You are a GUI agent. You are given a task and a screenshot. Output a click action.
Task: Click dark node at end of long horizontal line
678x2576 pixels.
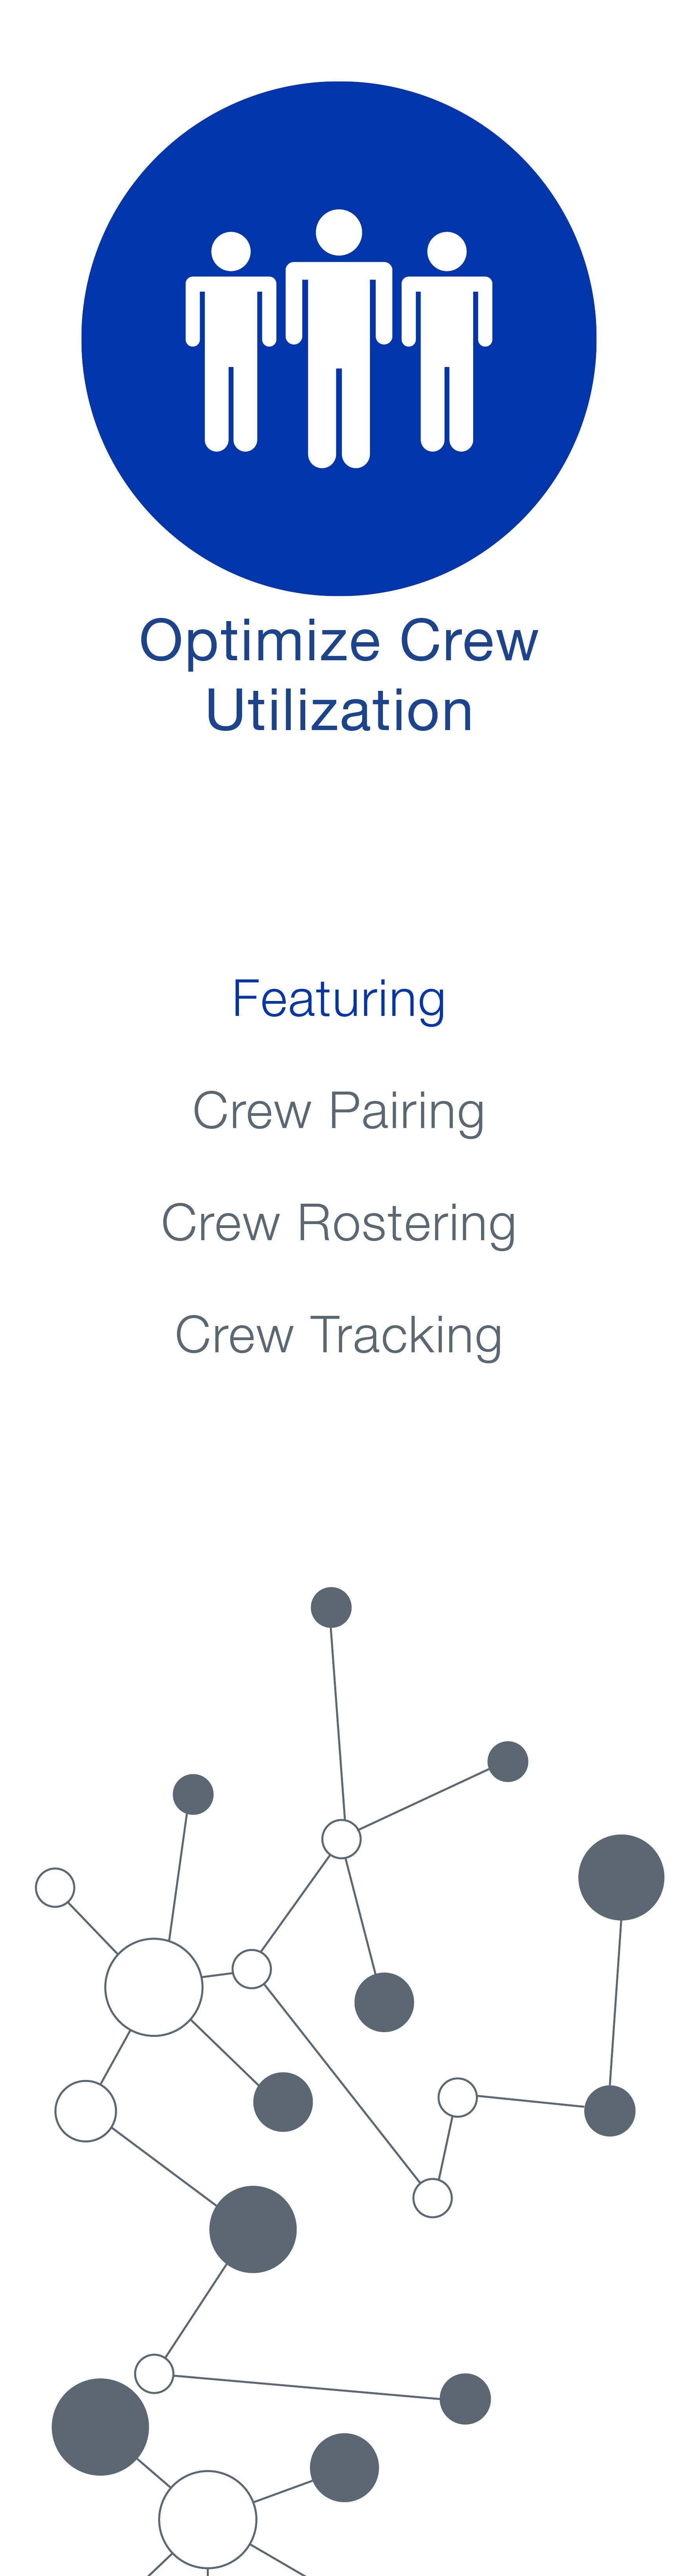pyautogui.click(x=465, y=2398)
